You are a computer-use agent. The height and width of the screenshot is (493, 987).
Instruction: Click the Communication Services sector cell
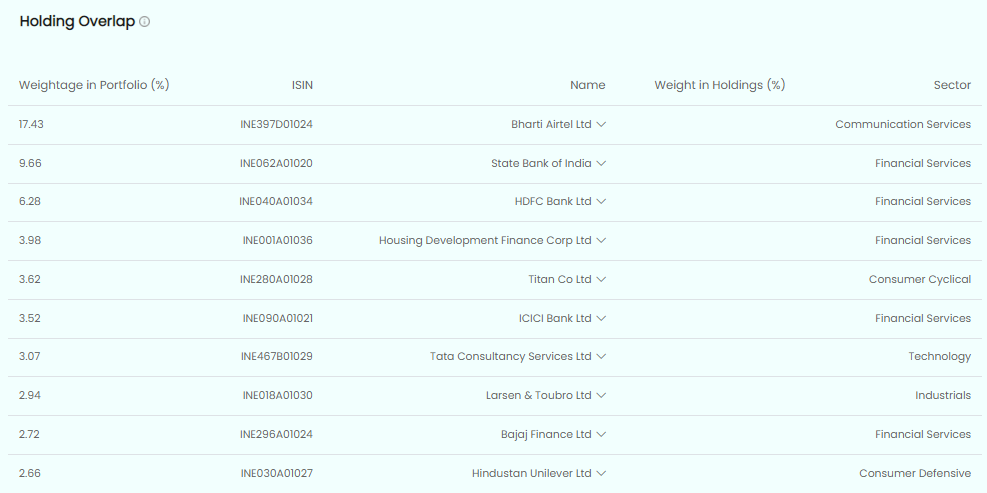903,125
